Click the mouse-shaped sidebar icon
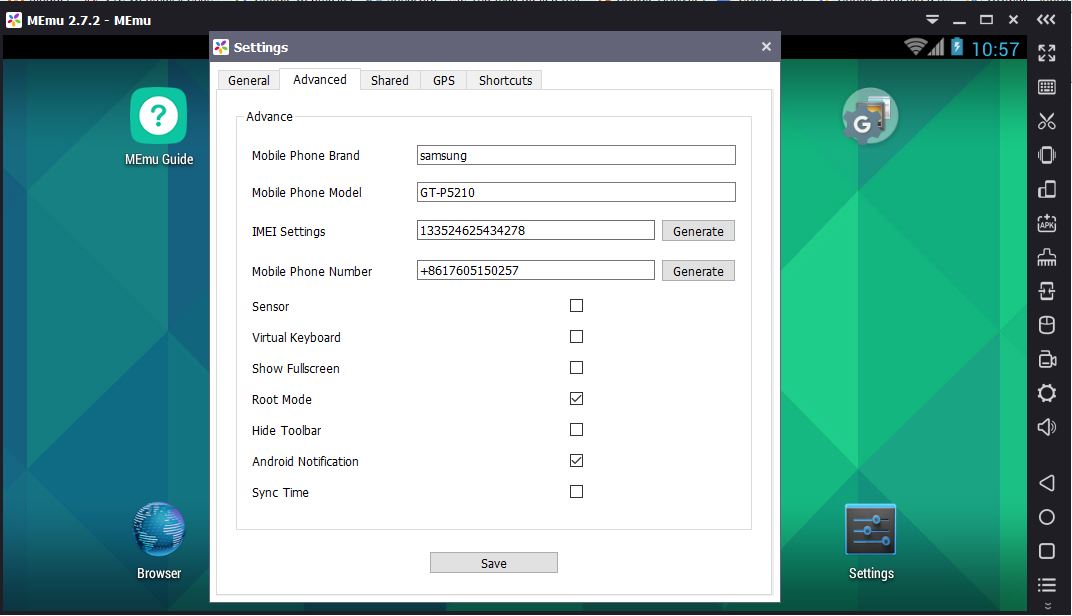 pyautogui.click(x=1046, y=325)
